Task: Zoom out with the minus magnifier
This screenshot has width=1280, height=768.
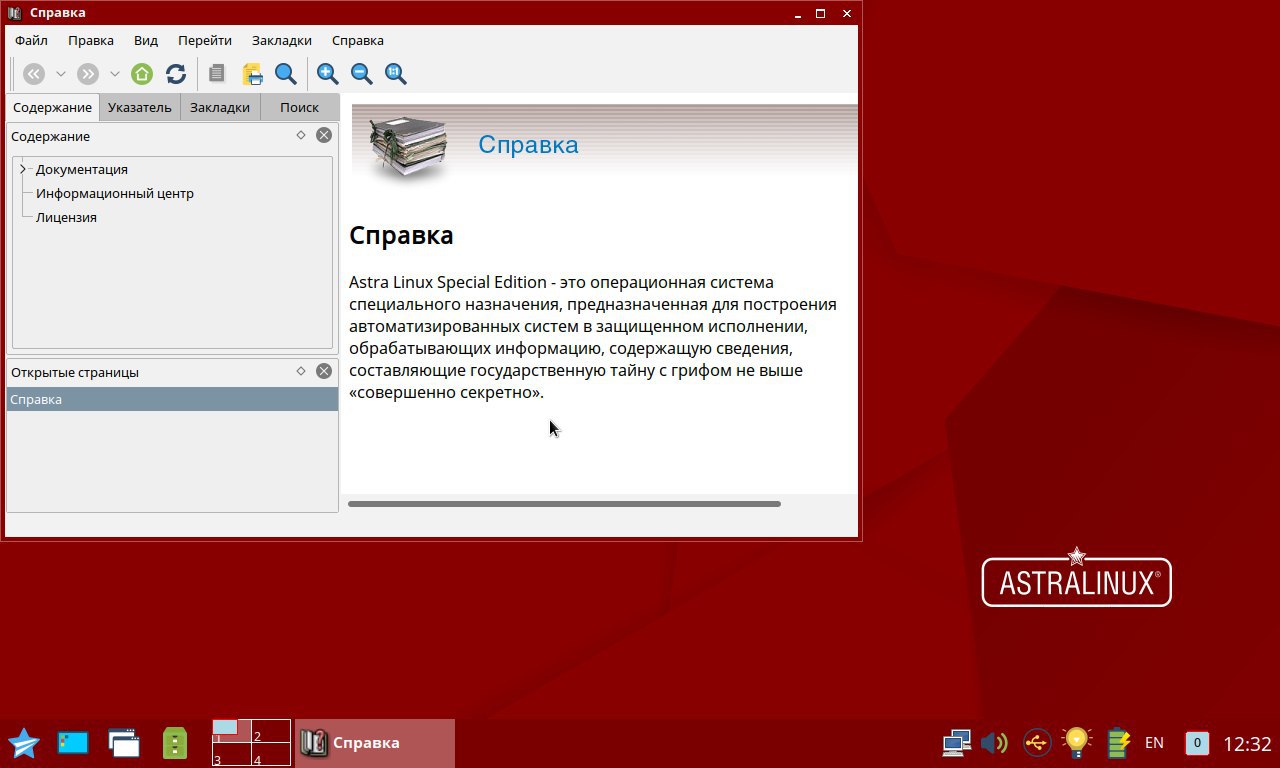Action: [x=361, y=73]
